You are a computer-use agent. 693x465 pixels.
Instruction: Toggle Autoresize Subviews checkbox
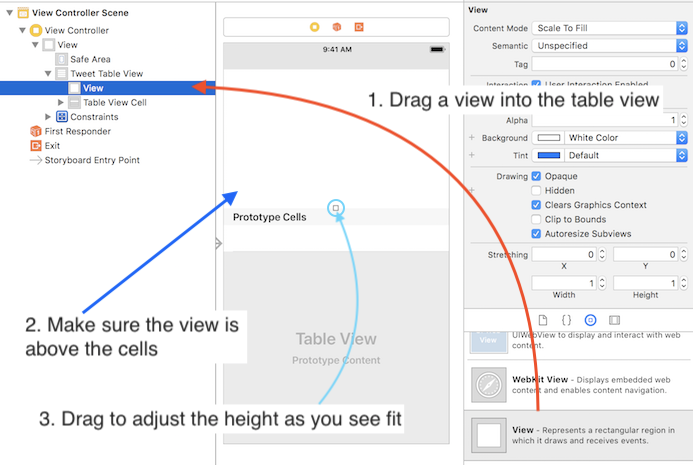[536, 234]
